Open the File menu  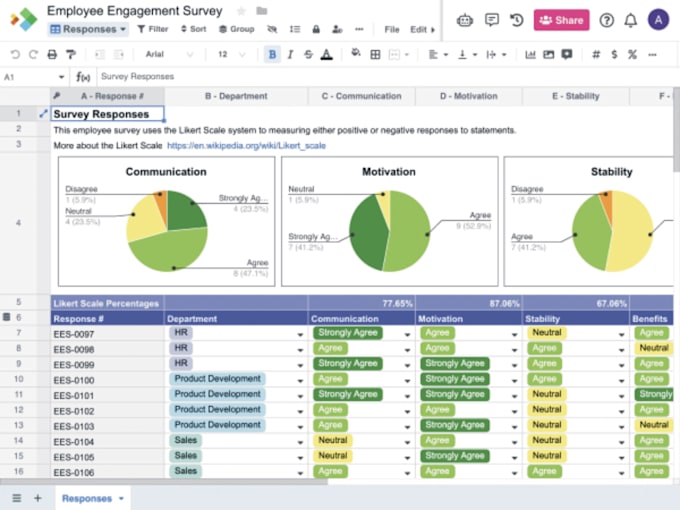click(x=392, y=29)
